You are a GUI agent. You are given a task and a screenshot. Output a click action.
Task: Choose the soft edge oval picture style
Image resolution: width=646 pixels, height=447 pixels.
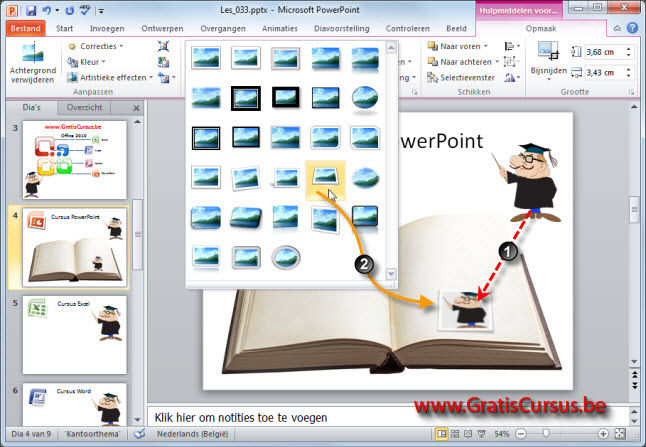(365, 178)
